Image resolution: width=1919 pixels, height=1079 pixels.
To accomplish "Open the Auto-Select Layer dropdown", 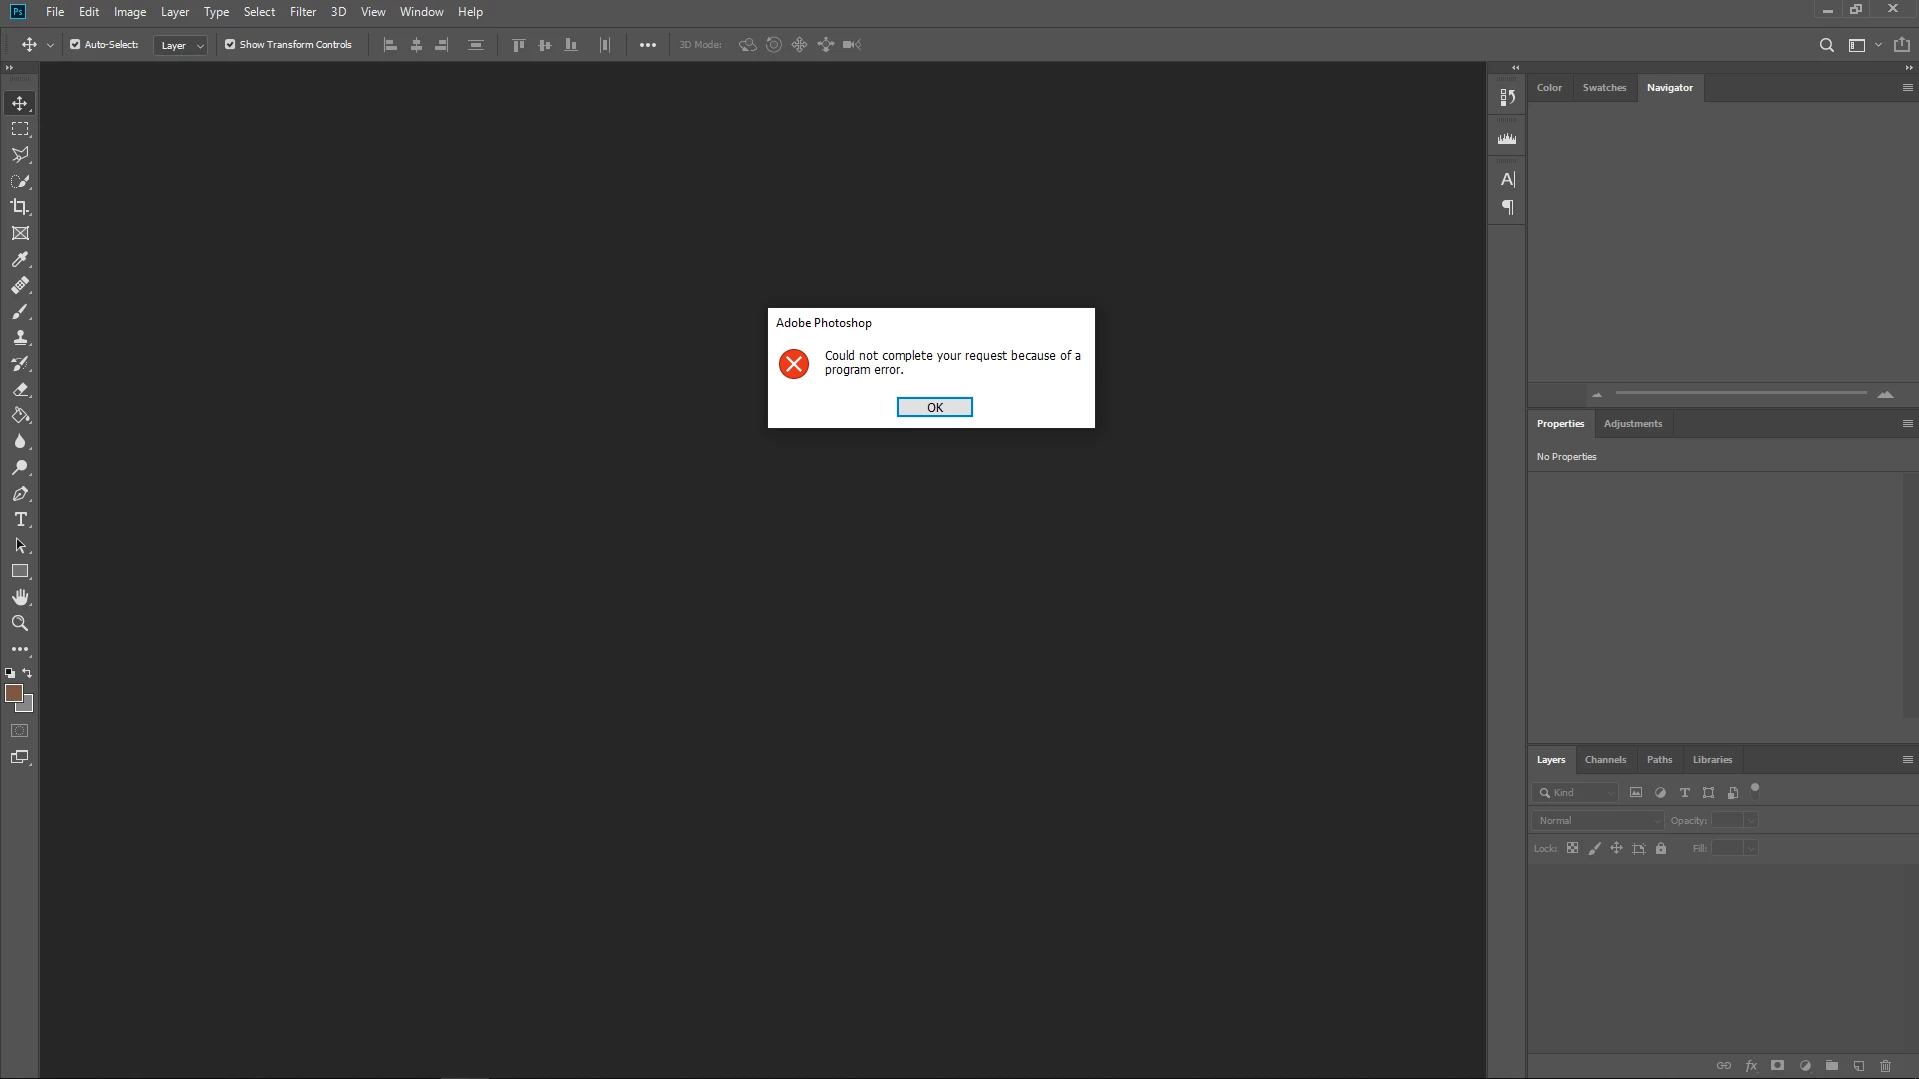I will click(180, 45).
